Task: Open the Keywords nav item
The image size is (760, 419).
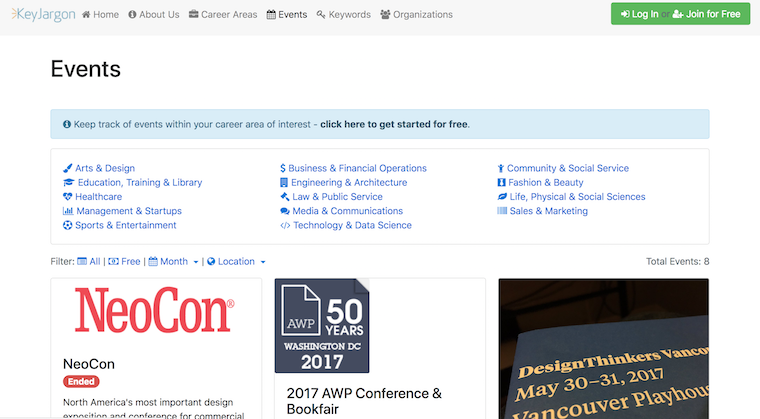Action: tap(344, 15)
